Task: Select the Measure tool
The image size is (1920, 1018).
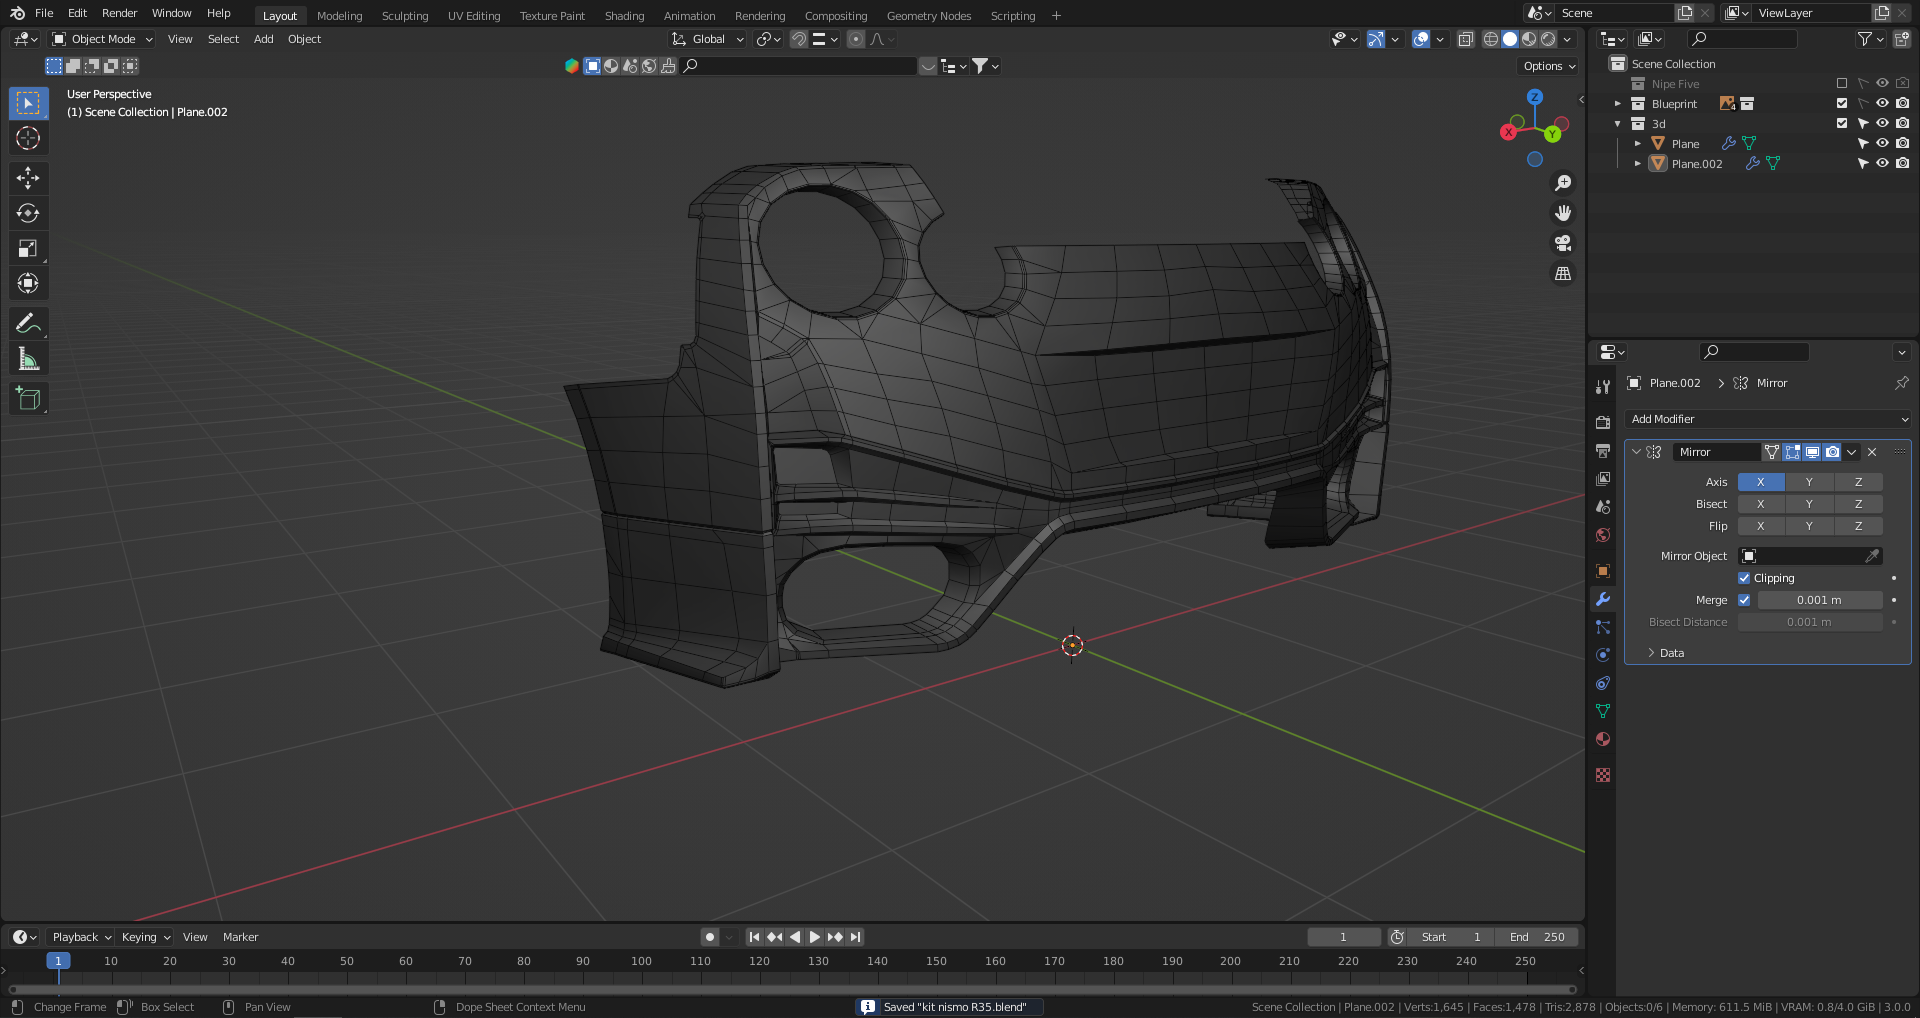Action: point(28,359)
